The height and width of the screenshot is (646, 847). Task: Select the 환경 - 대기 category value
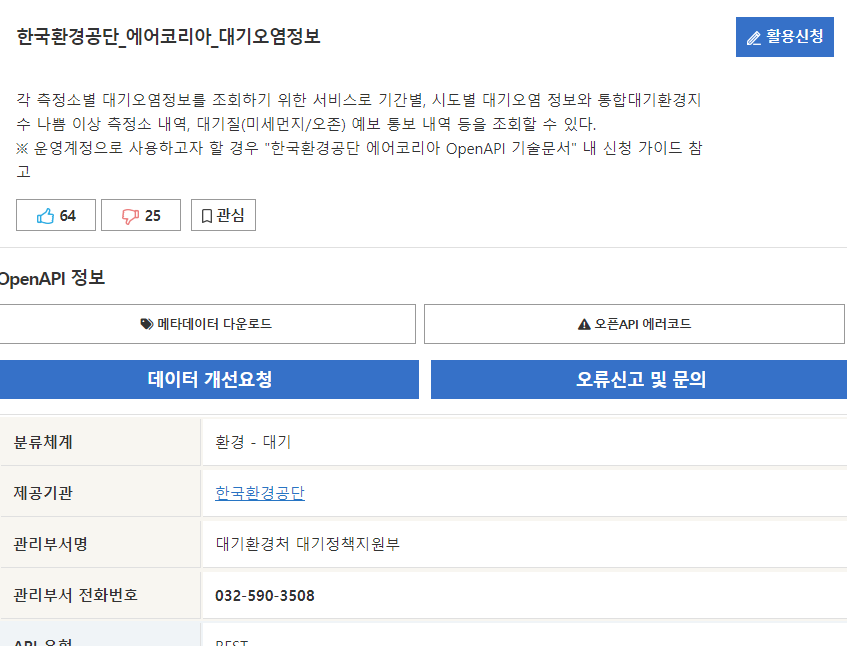coord(253,442)
